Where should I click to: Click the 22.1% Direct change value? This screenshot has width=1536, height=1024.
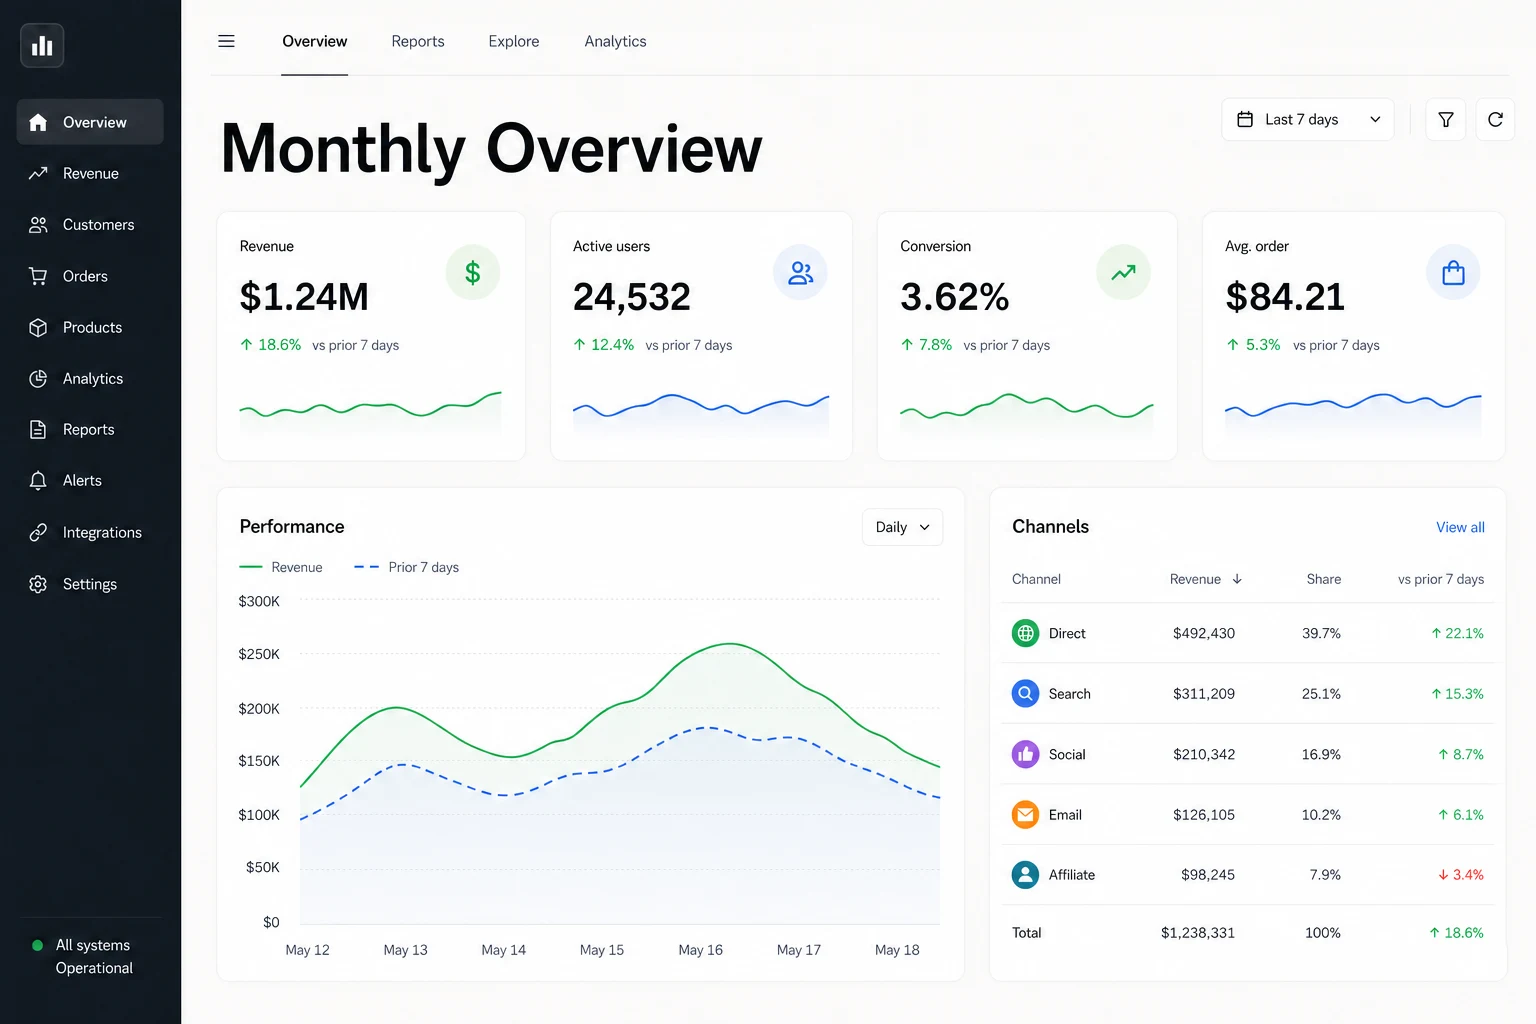coord(1457,633)
